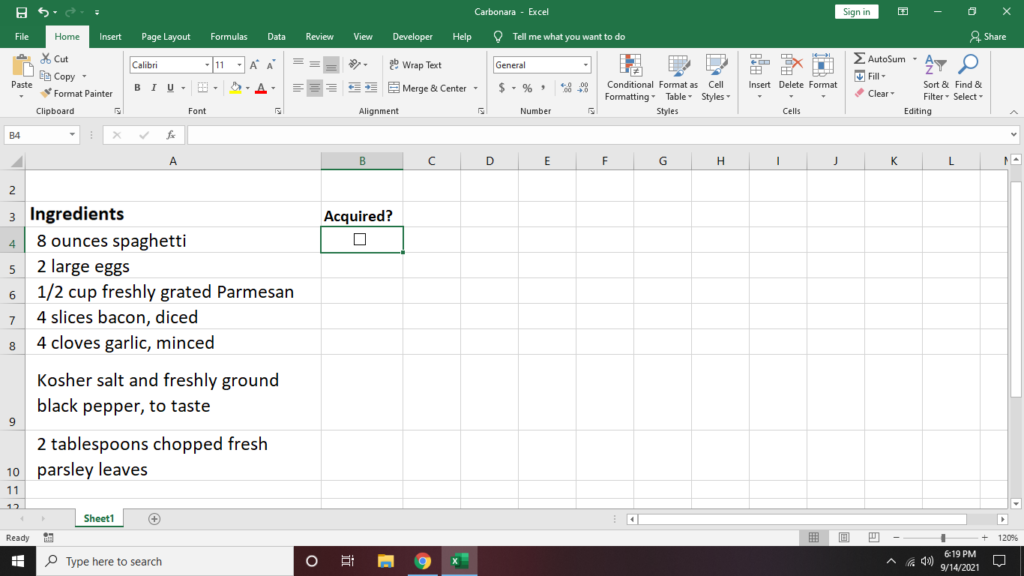Toggle Bold formatting
This screenshot has width=1024, height=576.
(x=137, y=88)
